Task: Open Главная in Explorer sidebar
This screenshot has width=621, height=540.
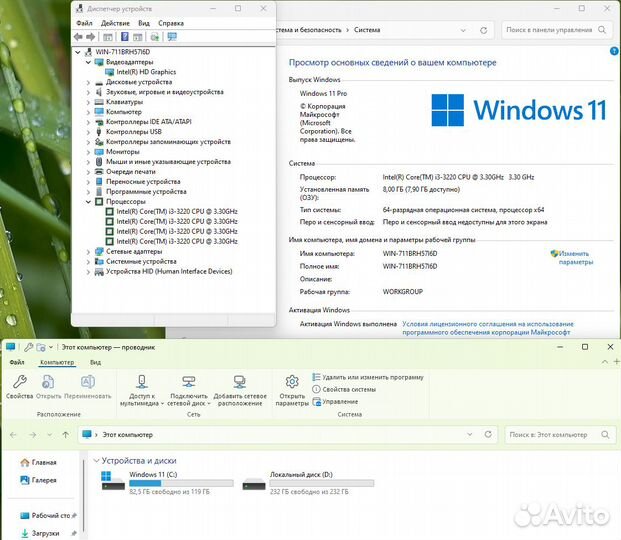Action: pos(39,462)
